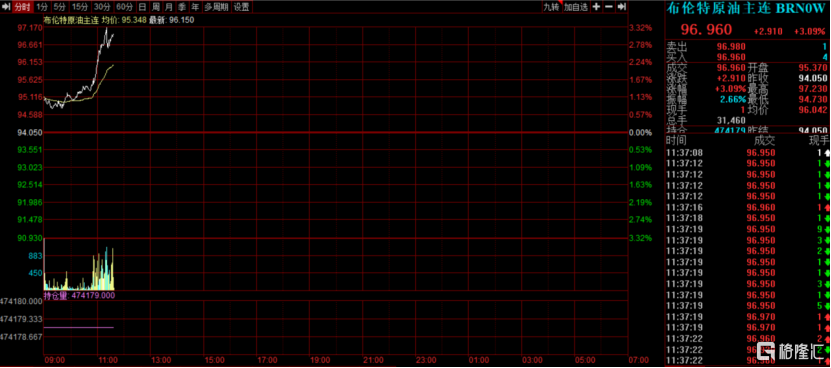Select the 30分 chart period
The image size is (831, 368).
102,7
